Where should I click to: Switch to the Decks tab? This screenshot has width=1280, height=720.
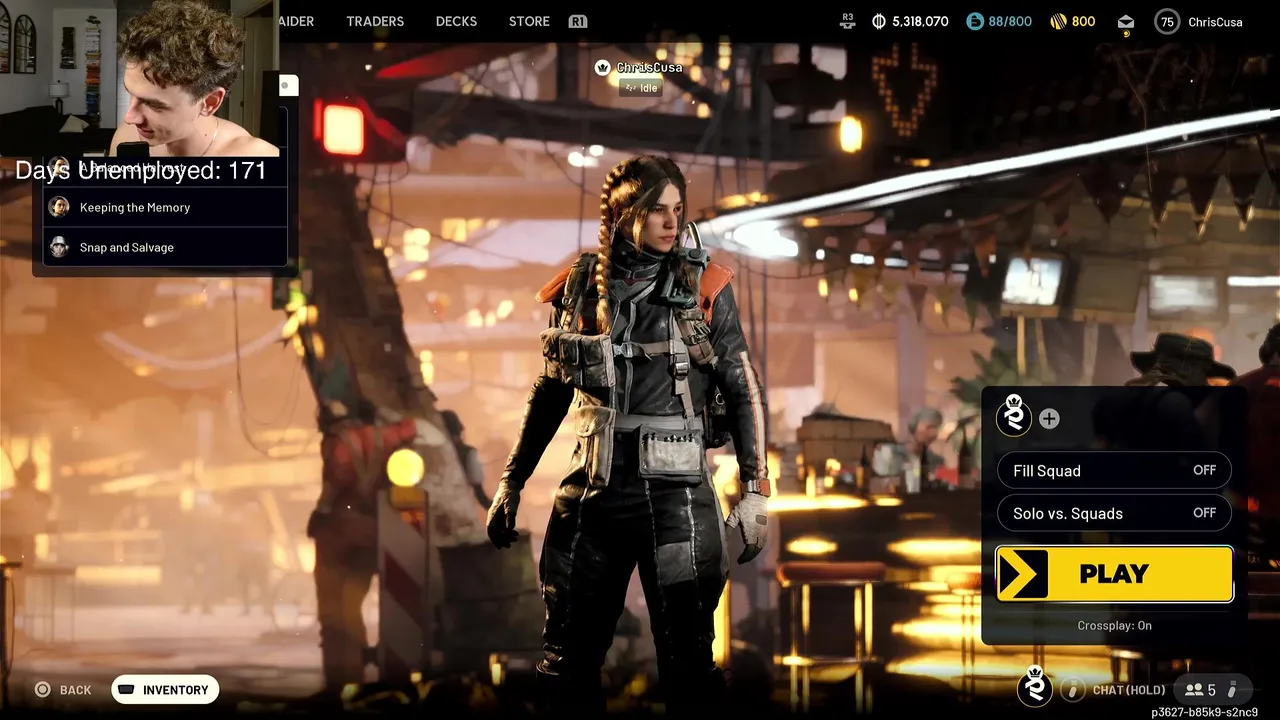[x=456, y=21]
